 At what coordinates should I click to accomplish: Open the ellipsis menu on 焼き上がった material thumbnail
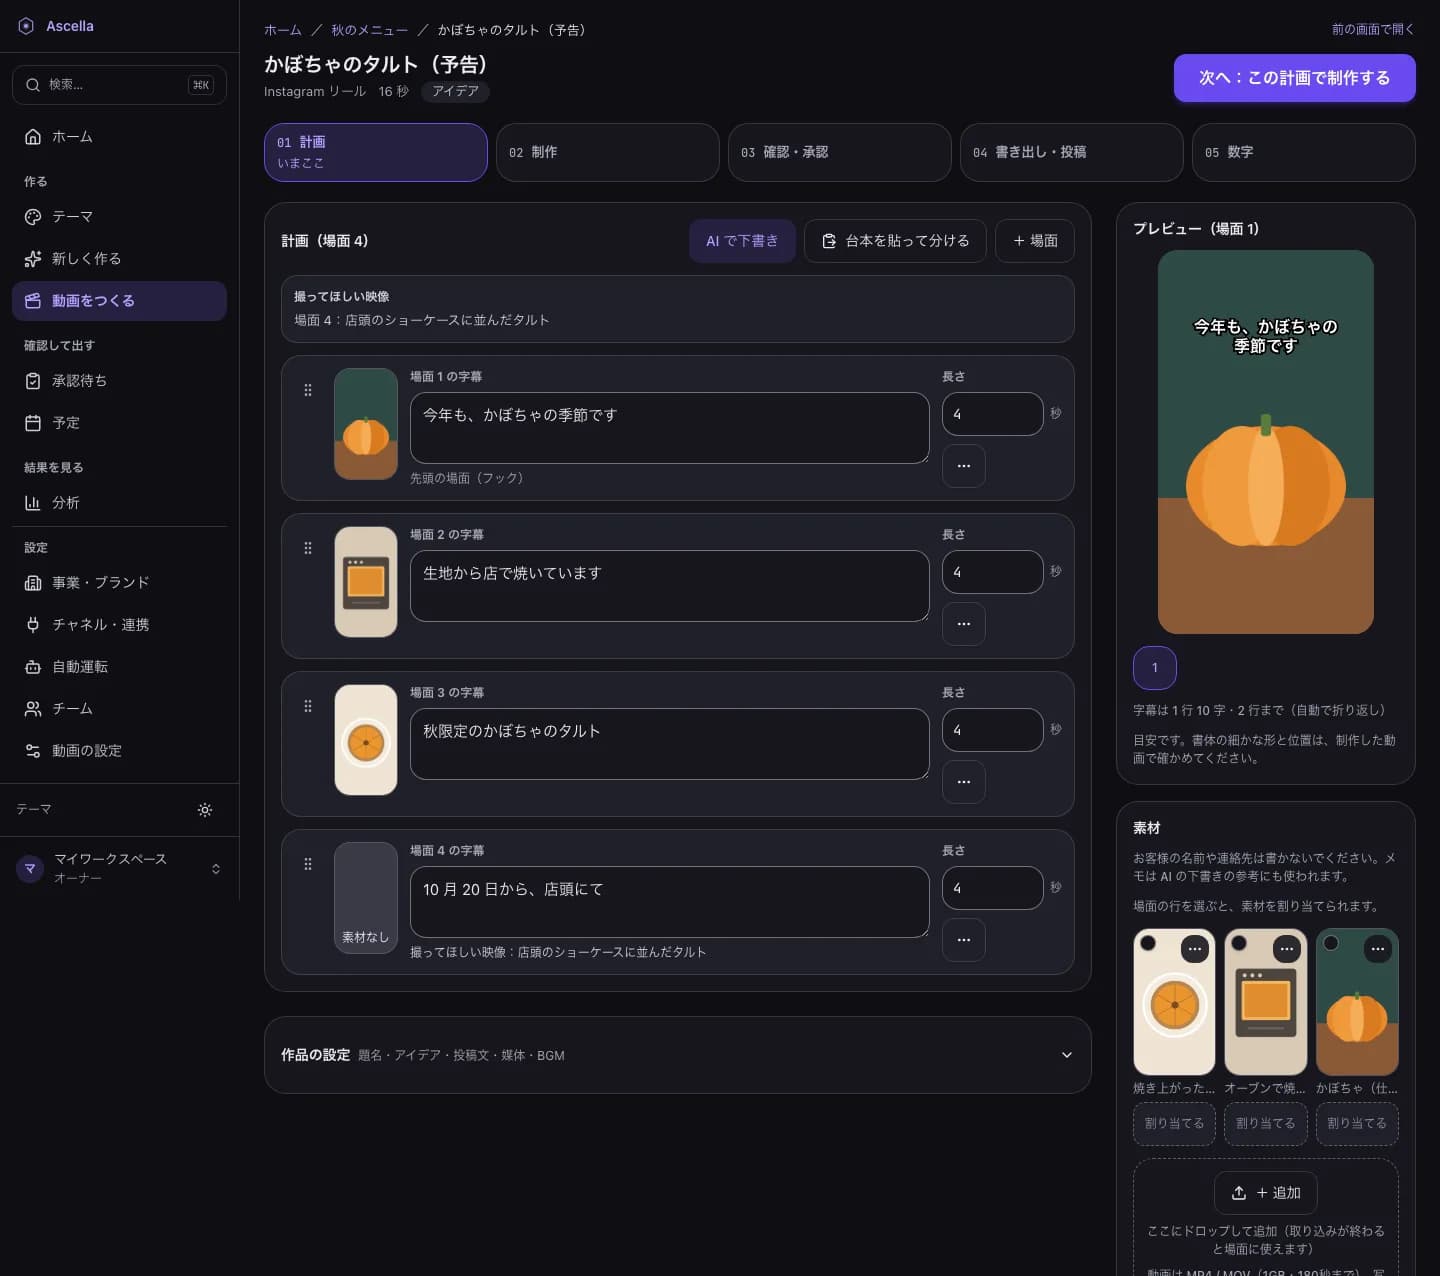pos(1195,948)
